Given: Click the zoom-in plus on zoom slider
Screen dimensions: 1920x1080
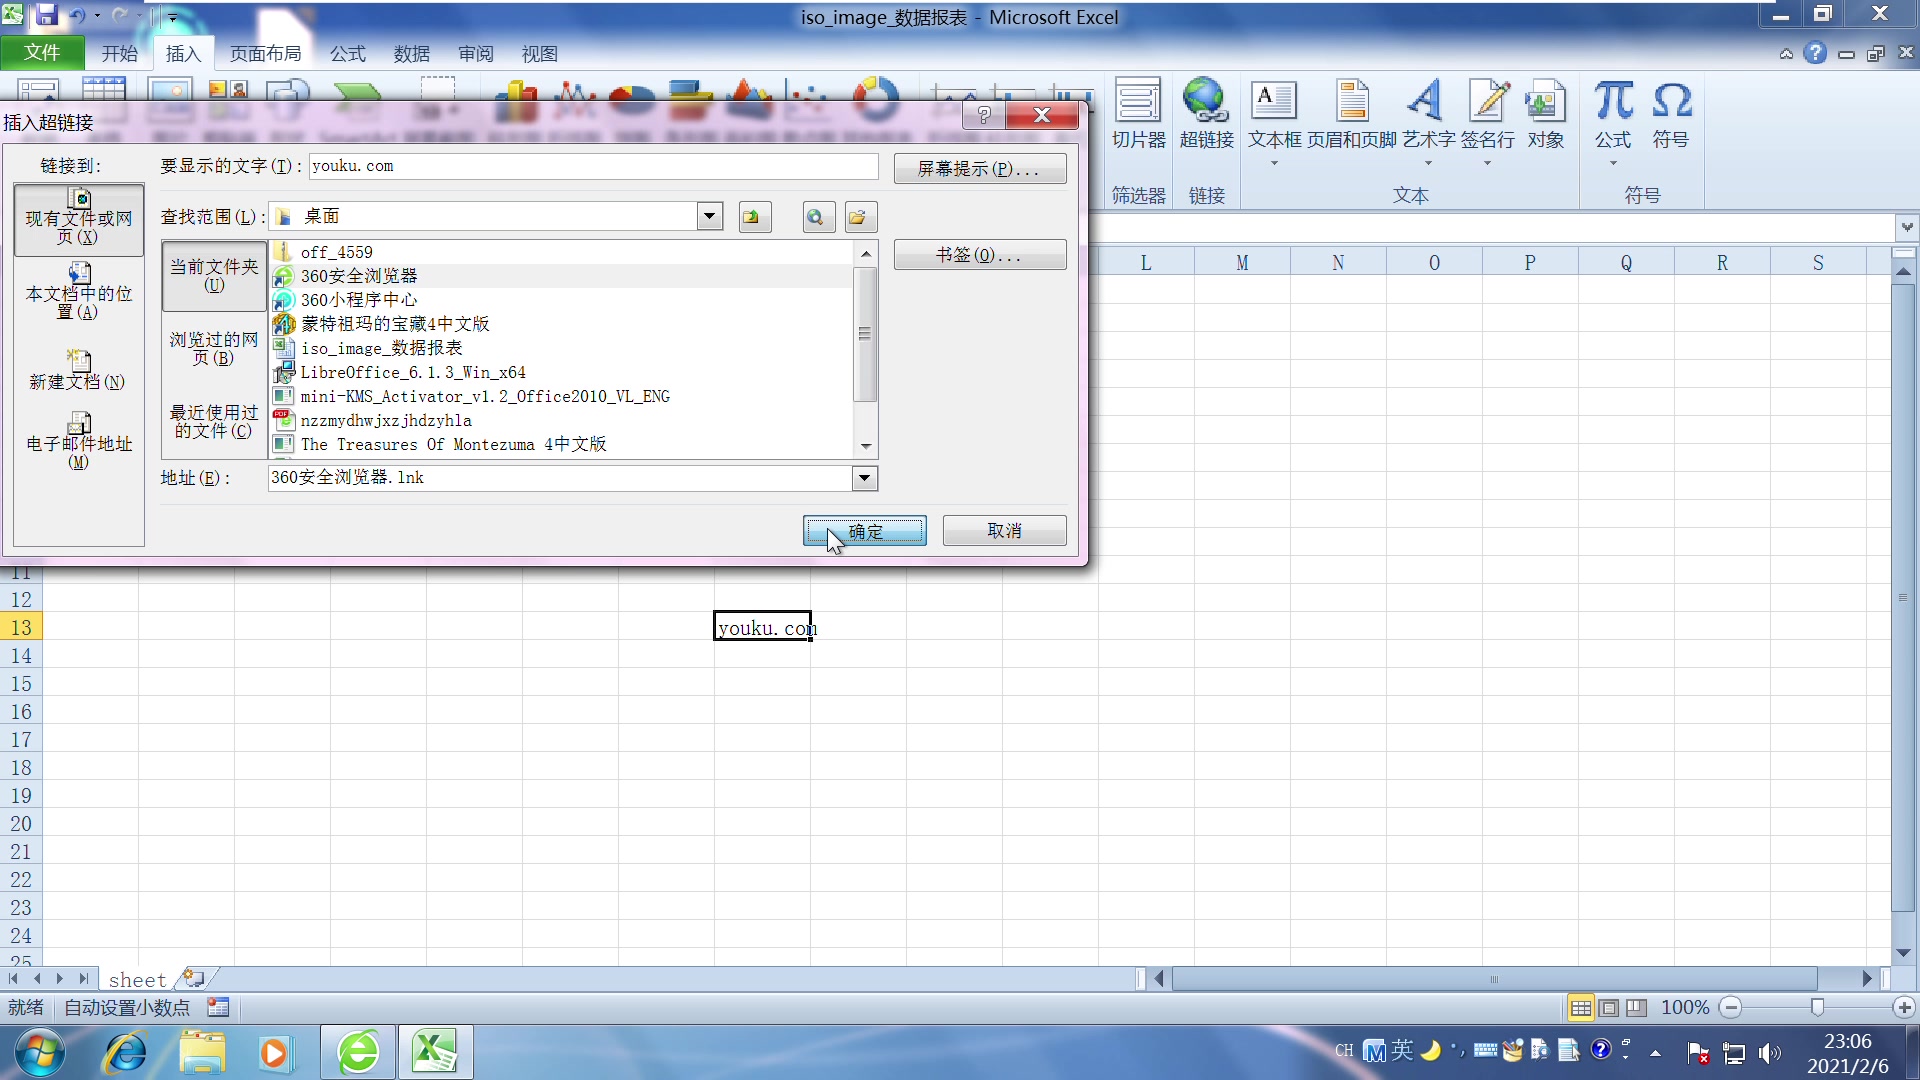Looking at the screenshot, I should 1904,1007.
